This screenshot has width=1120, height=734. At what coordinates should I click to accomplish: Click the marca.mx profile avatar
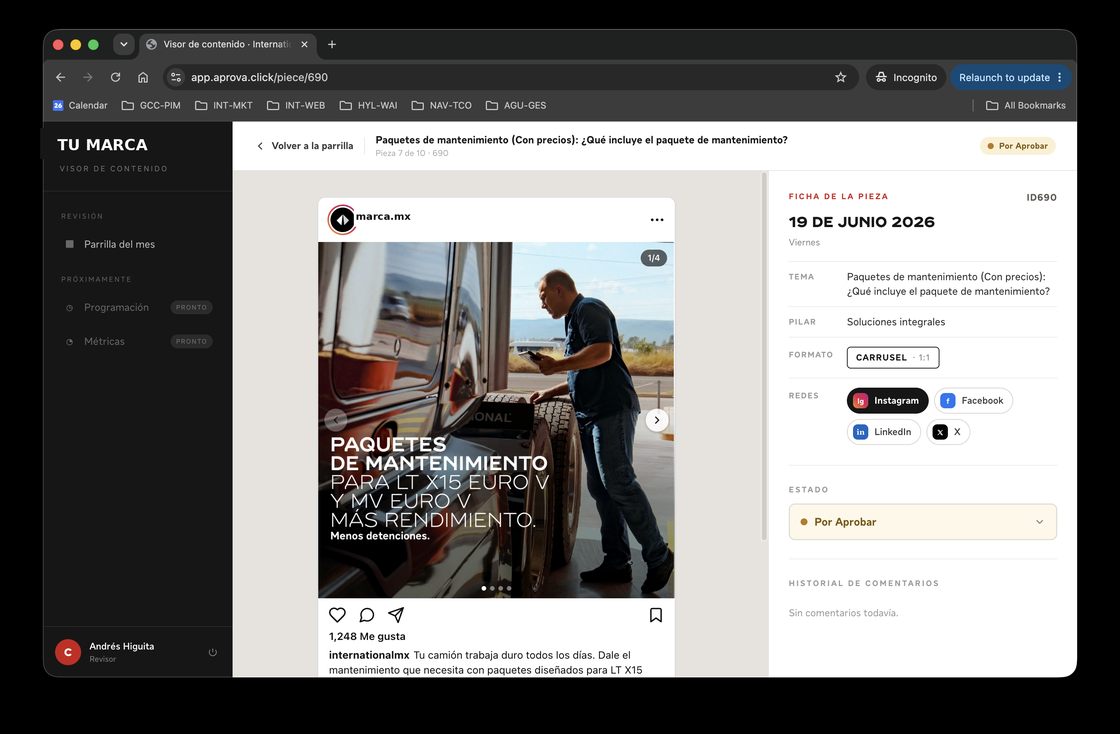[x=342, y=220]
